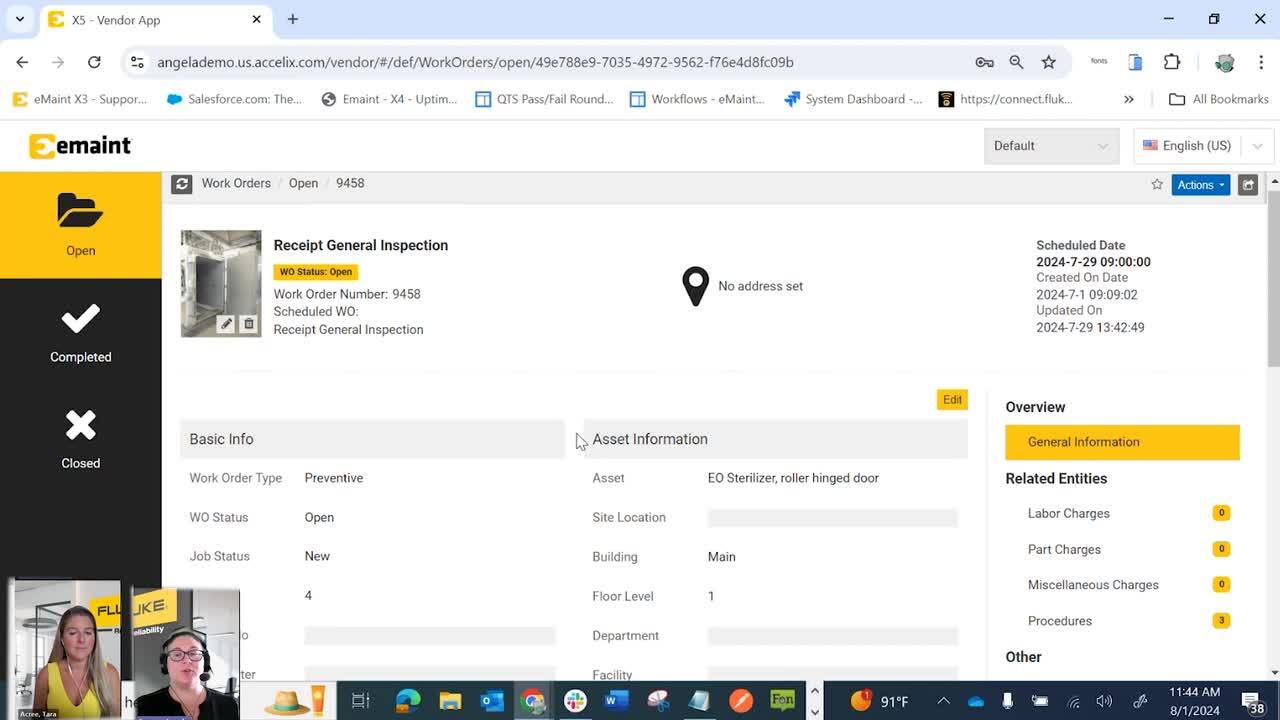Go to Completed work orders

[x=80, y=332]
